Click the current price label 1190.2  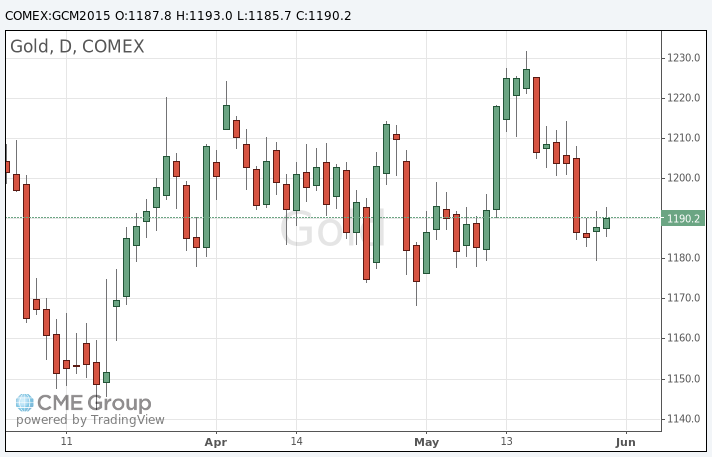683,219
